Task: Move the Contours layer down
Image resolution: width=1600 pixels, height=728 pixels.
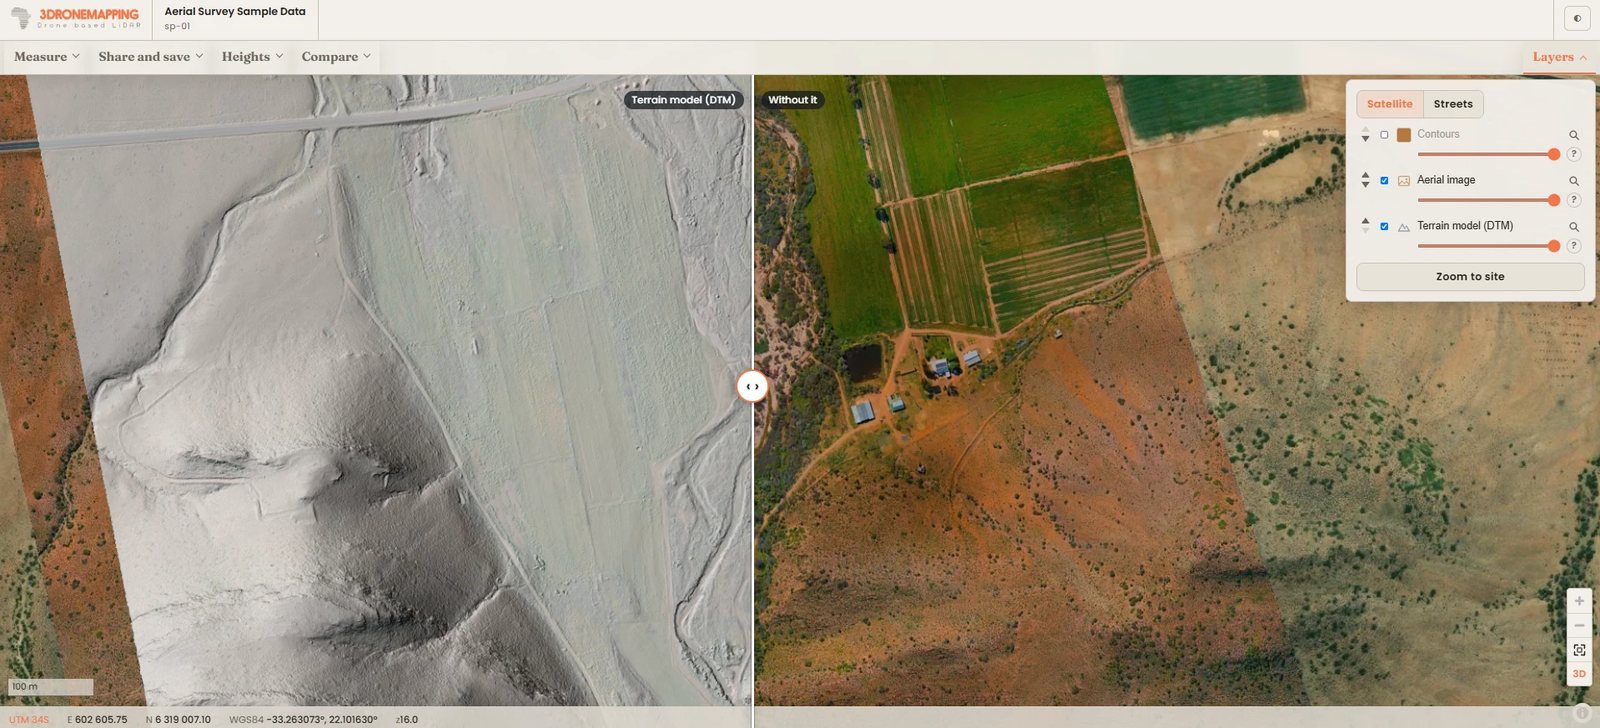Action: (1366, 139)
